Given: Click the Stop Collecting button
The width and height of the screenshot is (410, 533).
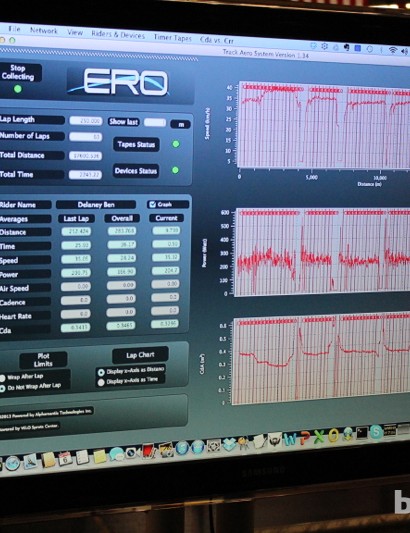Looking at the screenshot, I should [x=19, y=72].
